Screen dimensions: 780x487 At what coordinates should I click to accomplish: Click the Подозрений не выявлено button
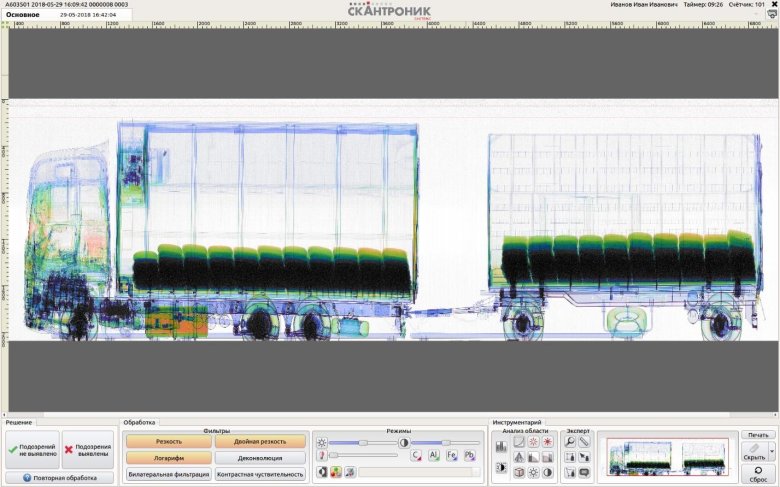click(x=32, y=451)
